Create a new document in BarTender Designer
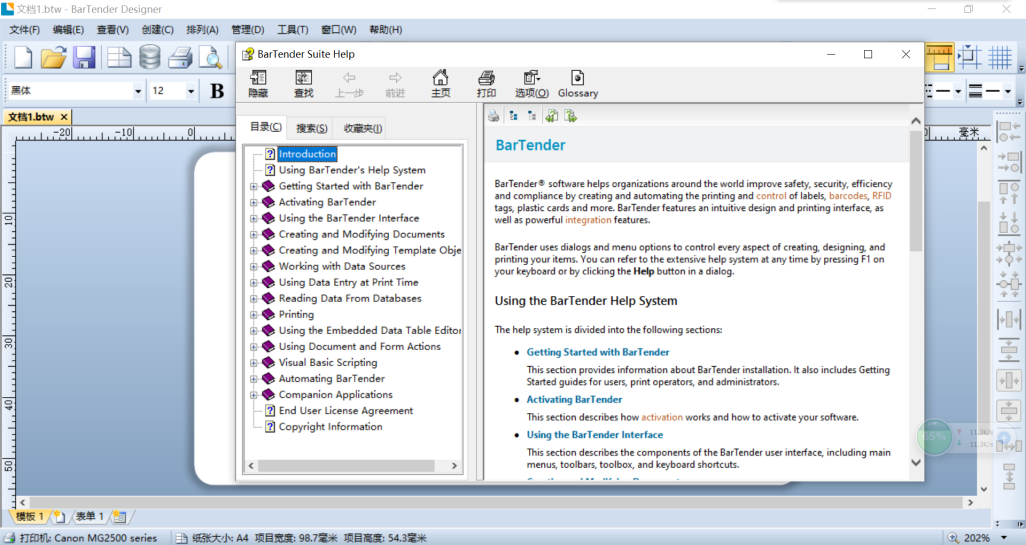Screen dimensions: 1026x545 pos(23,58)
